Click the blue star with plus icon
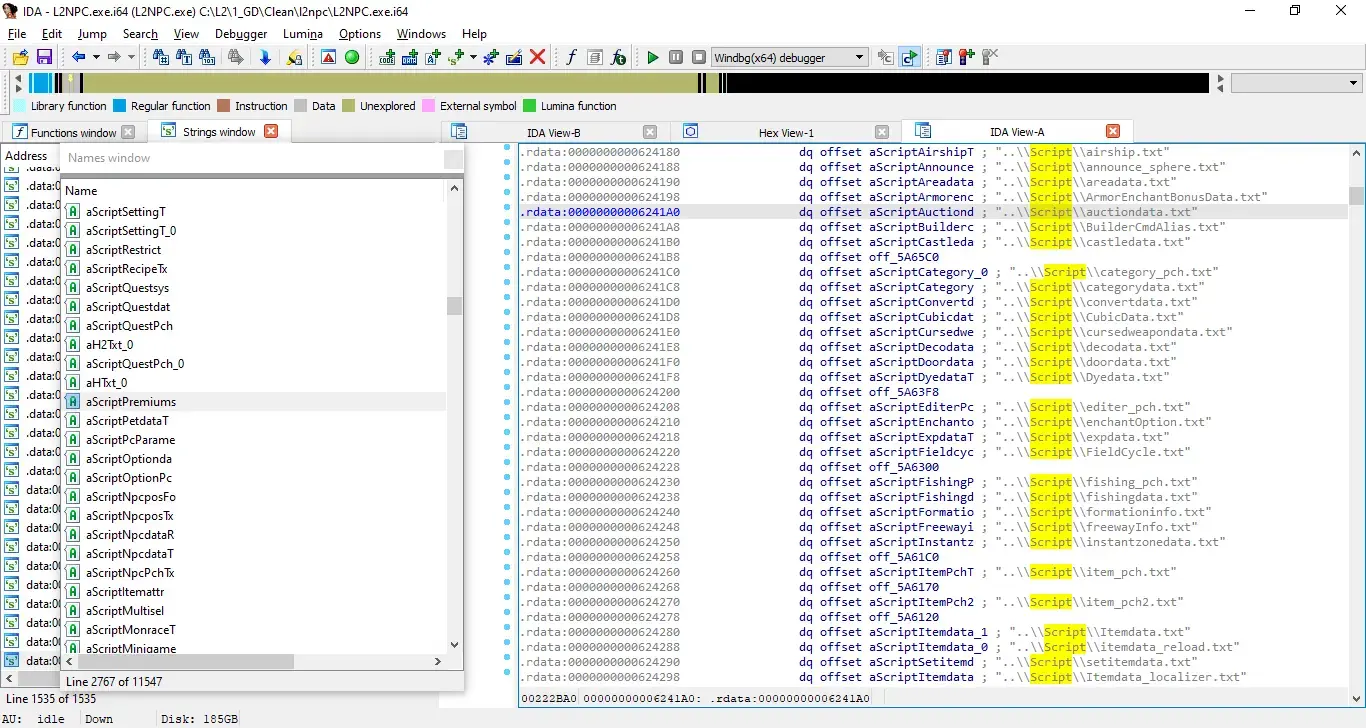Viewport: 1366px width, 728px height. pos(491,57)
